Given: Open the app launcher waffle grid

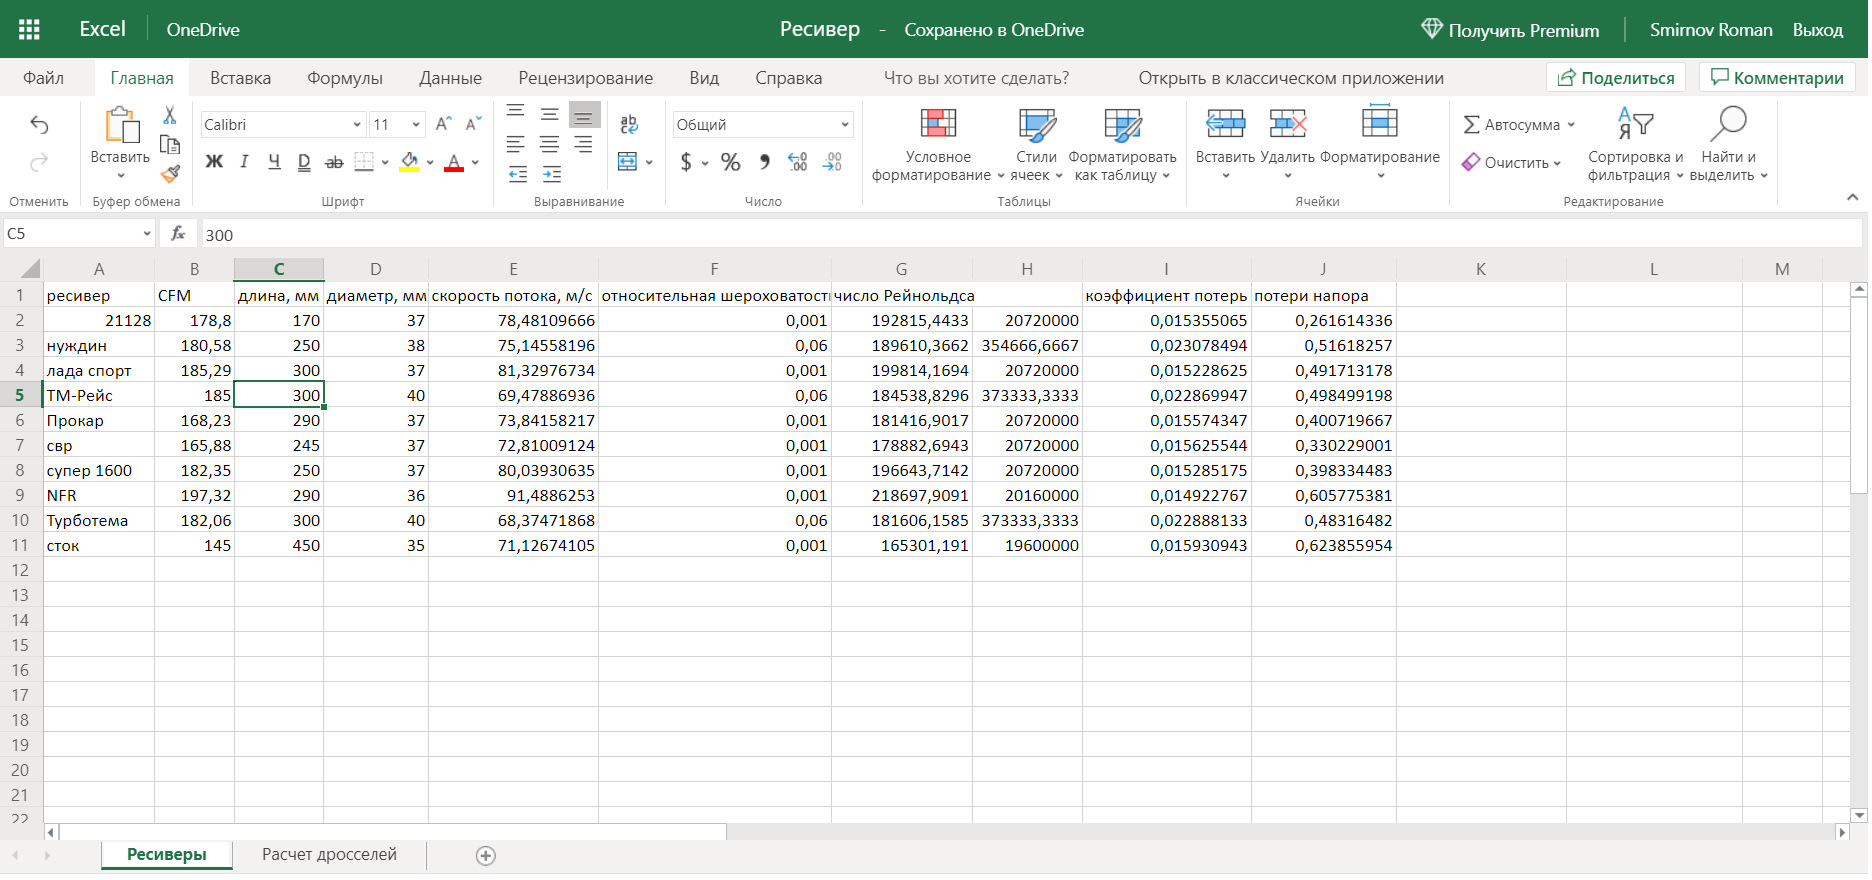Looking at the screenshot, I should click(x=29, y=29).
